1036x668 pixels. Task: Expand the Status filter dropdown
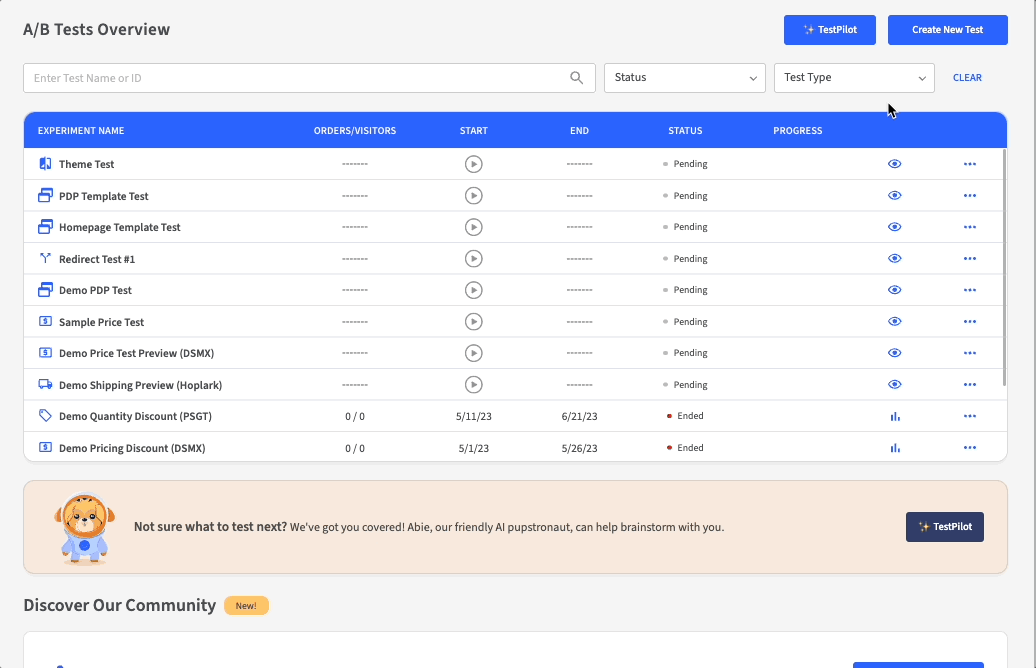pos(684,78)
